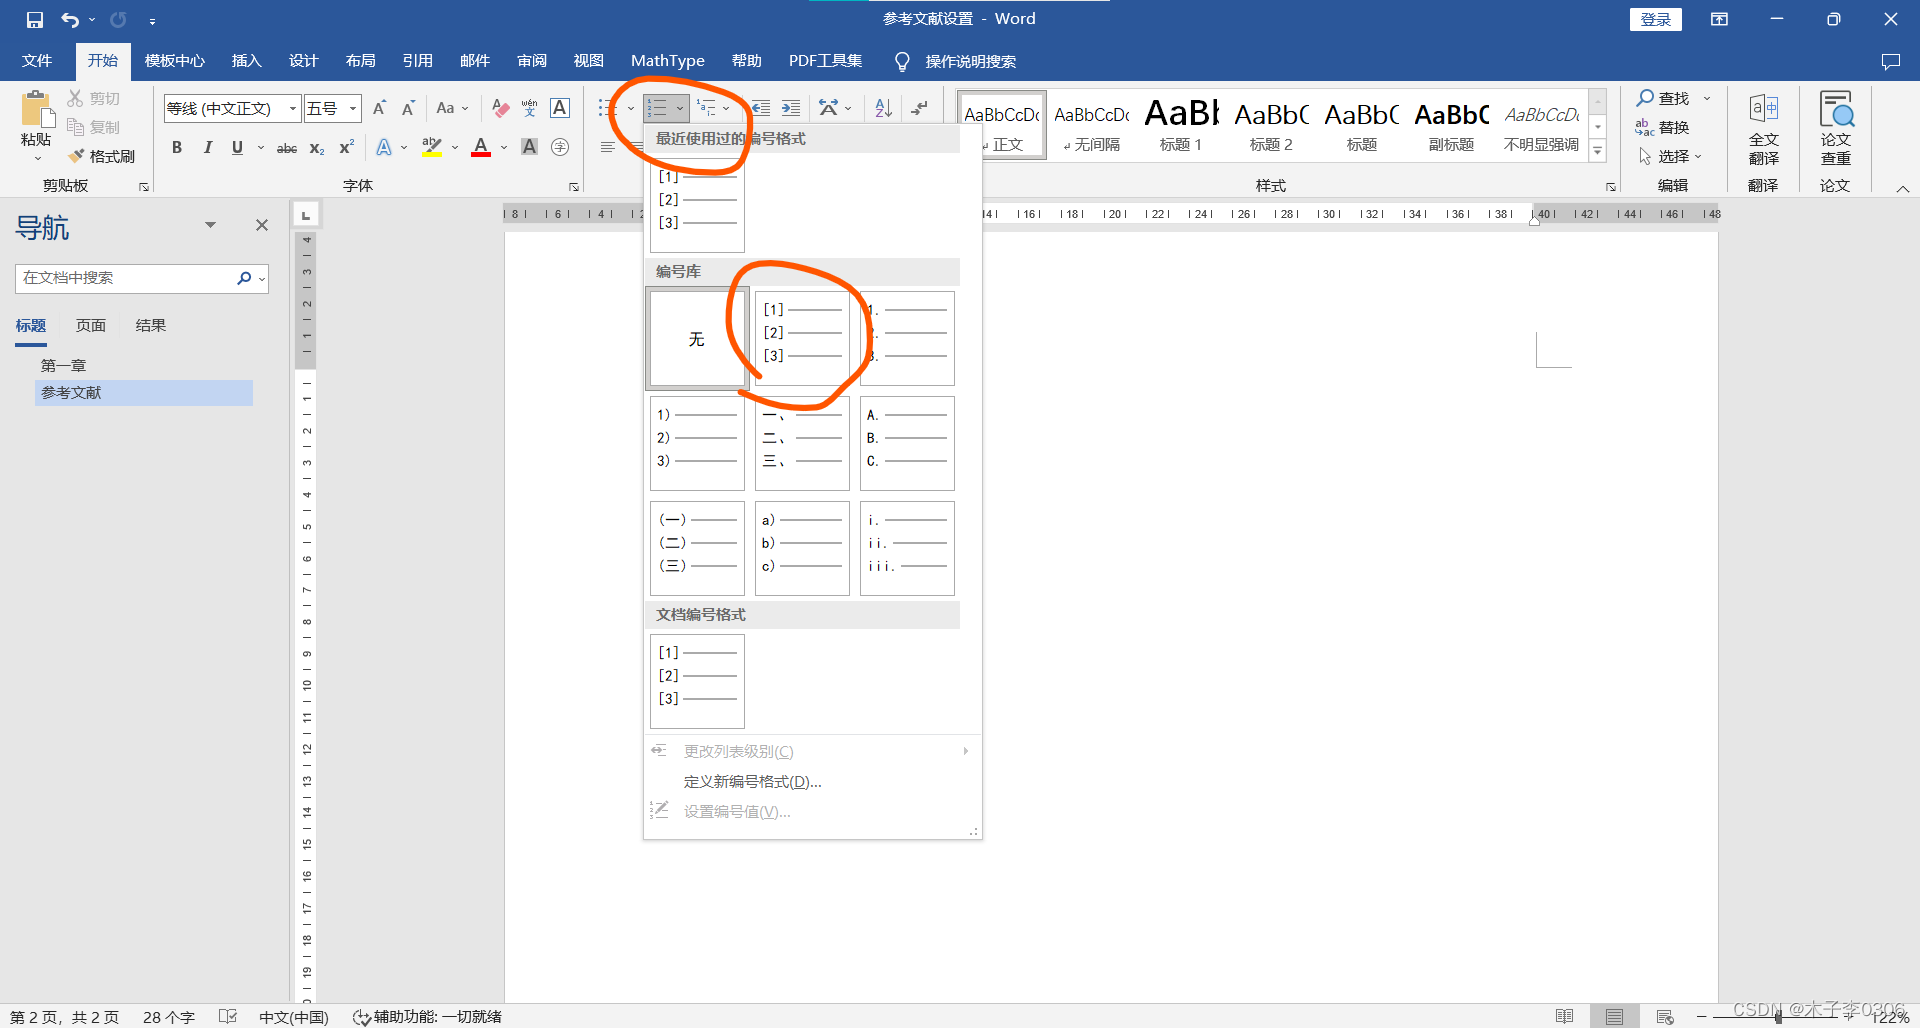Viewport: 1920px width, 1028px height.
Task: Open the font color dropdown arrow
Action: point(504,147)
